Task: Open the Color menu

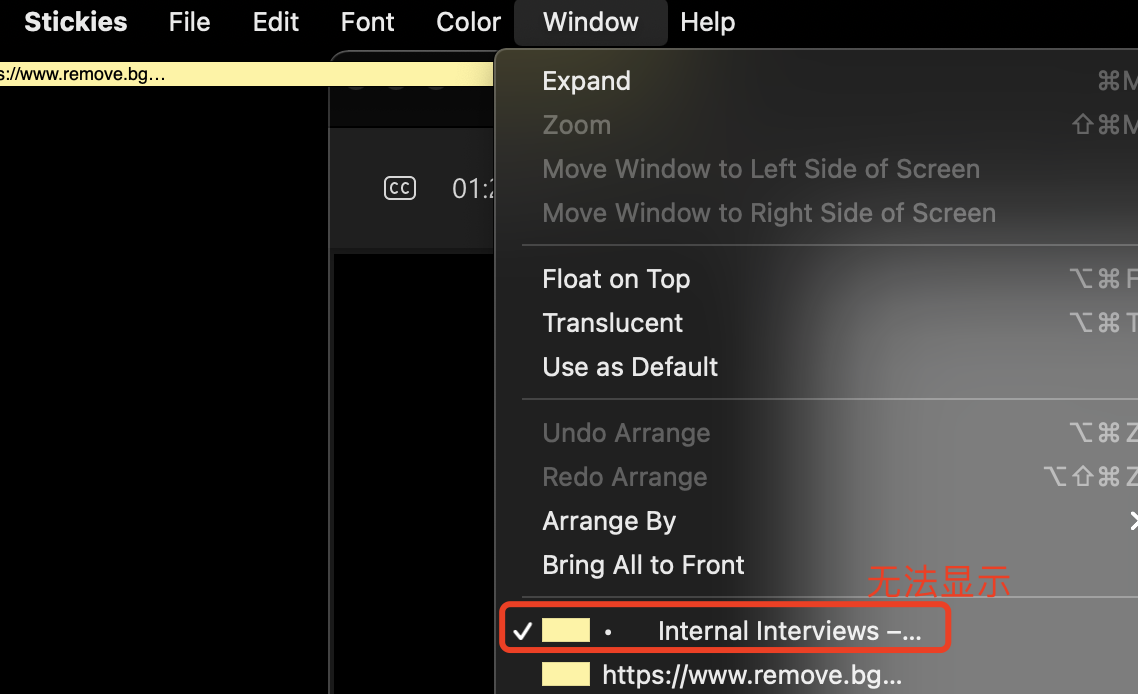Action: tap(468, 22)
